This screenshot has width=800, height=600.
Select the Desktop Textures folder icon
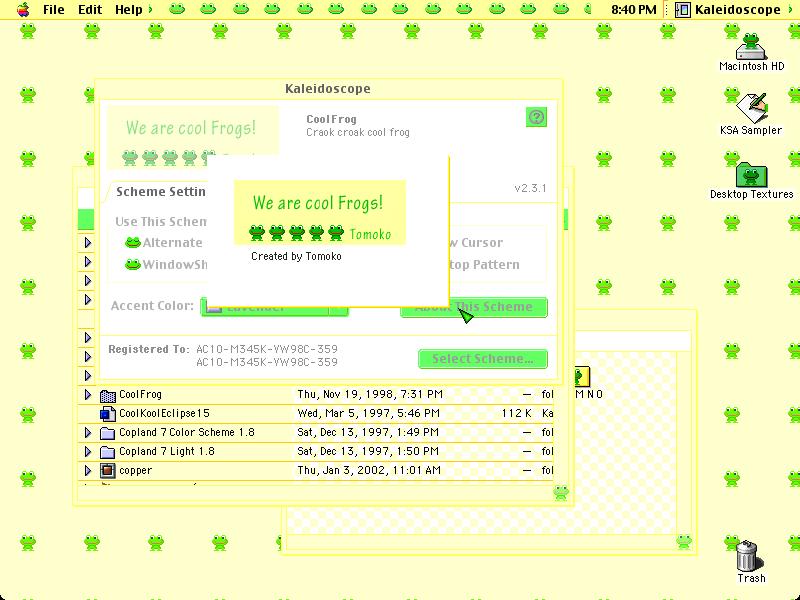point(751,181)
